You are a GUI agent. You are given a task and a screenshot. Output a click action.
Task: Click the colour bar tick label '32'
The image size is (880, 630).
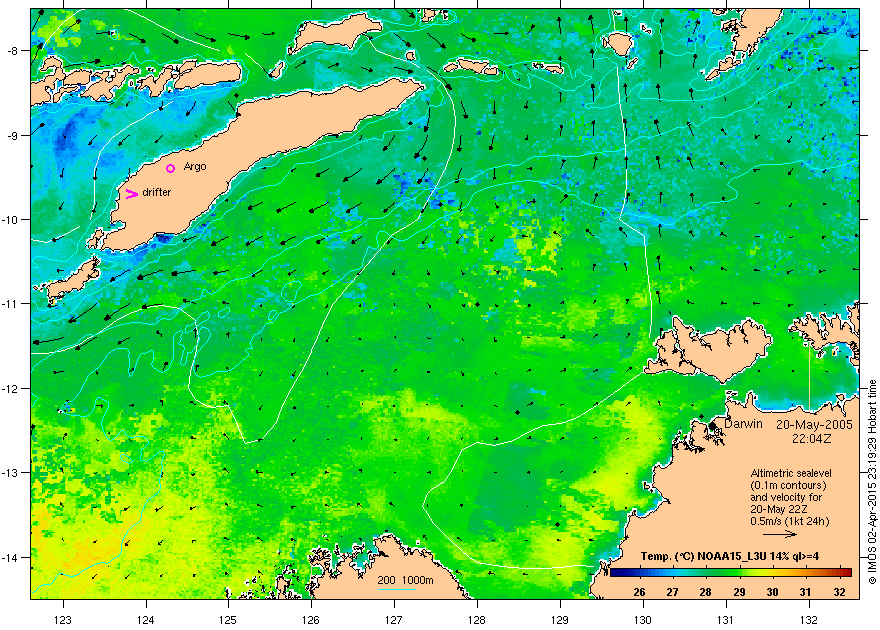tap(839, 592)
